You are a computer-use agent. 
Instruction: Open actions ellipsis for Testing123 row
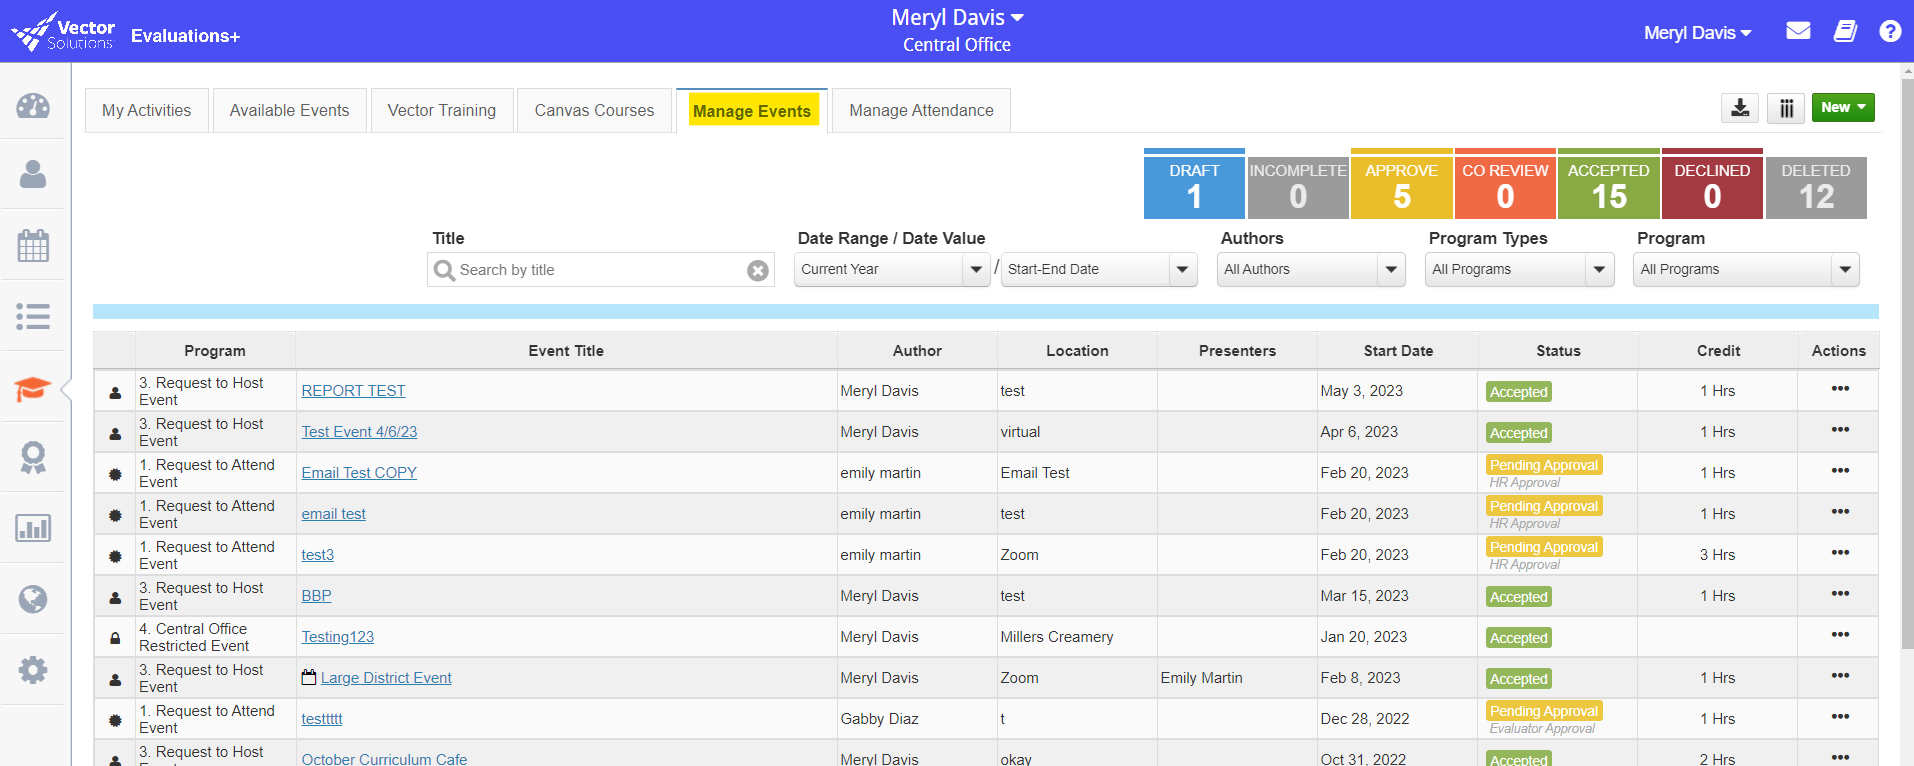pos(1840,635)
